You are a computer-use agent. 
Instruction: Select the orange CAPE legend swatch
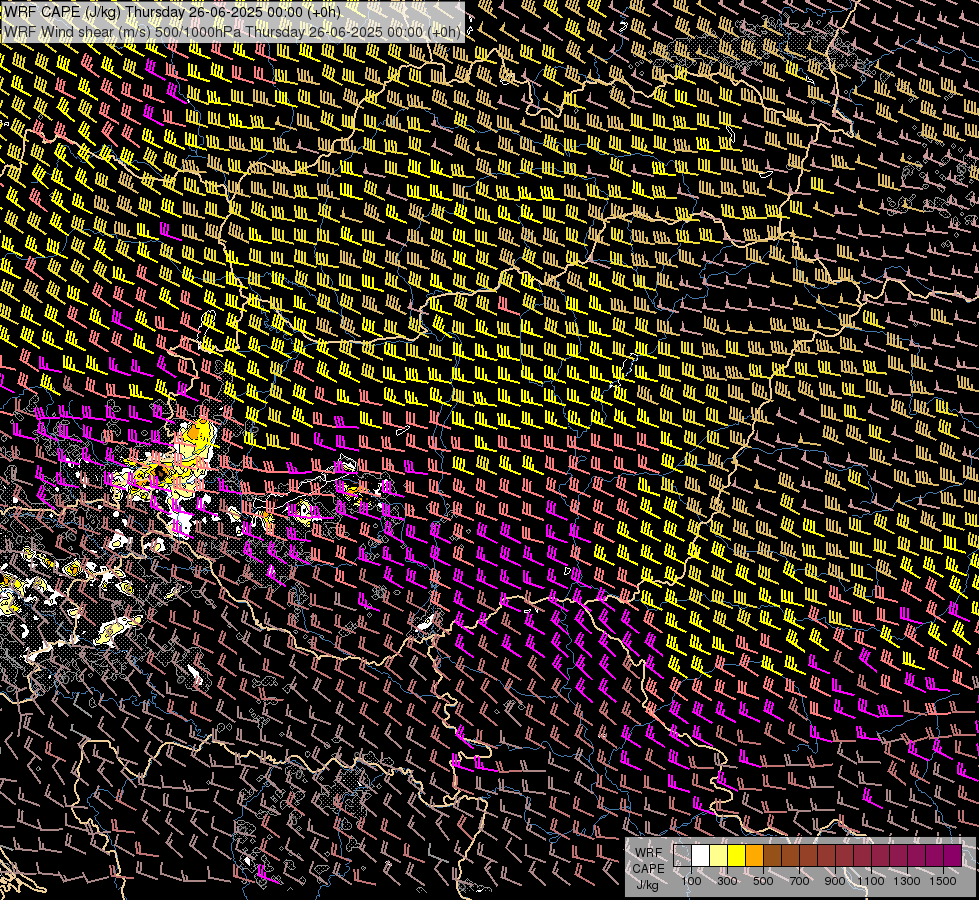[x=754, y=855]
